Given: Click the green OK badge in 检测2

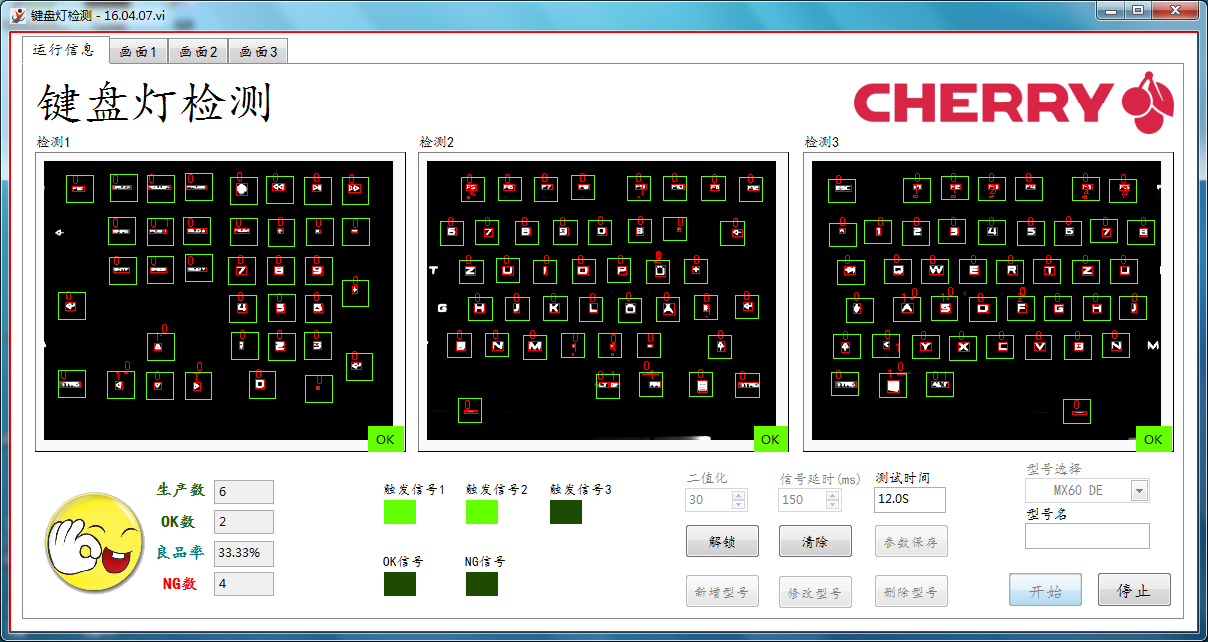Looking at the screenshot, I should pos(769,439).
